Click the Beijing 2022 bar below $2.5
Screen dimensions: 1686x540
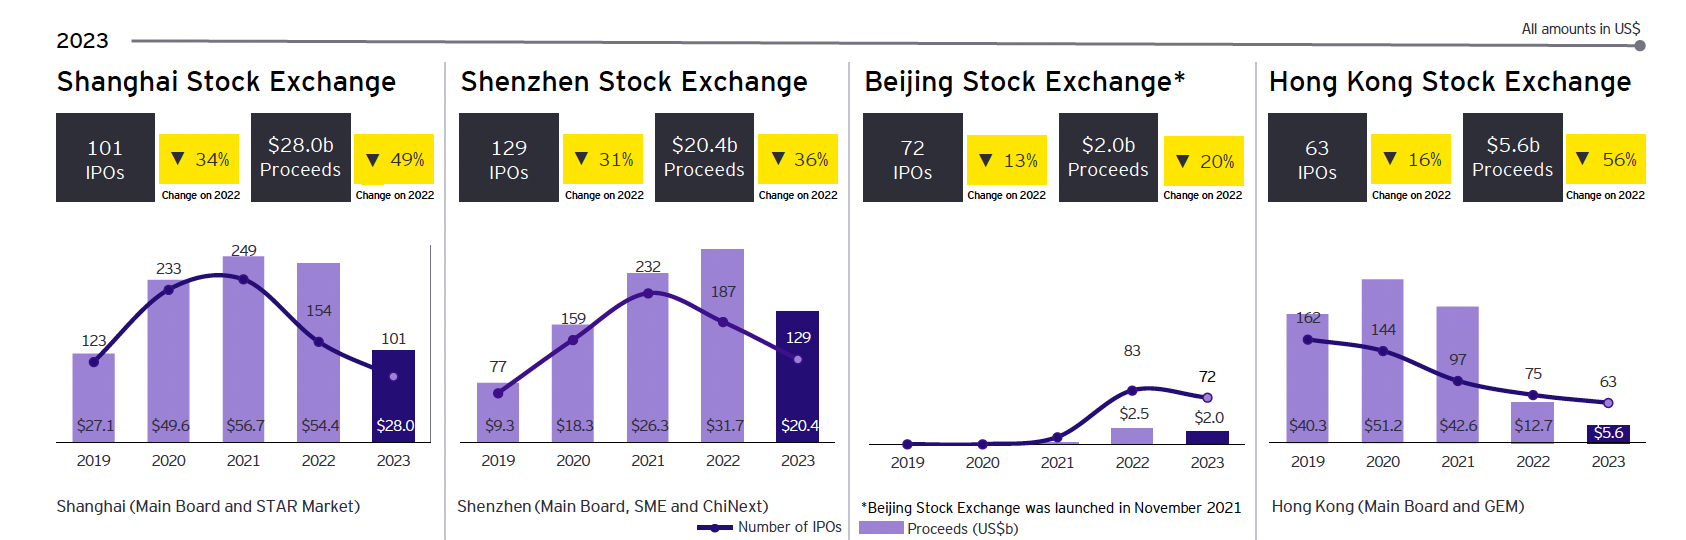click(1132, 435)
